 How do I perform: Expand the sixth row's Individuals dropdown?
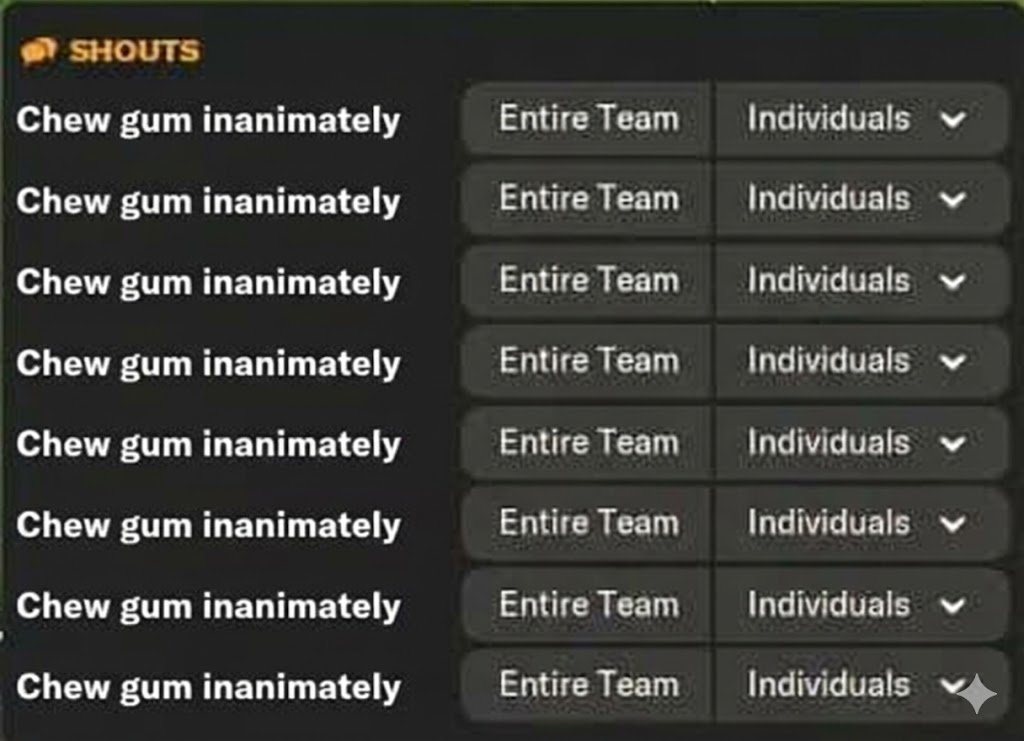(858, 523)
